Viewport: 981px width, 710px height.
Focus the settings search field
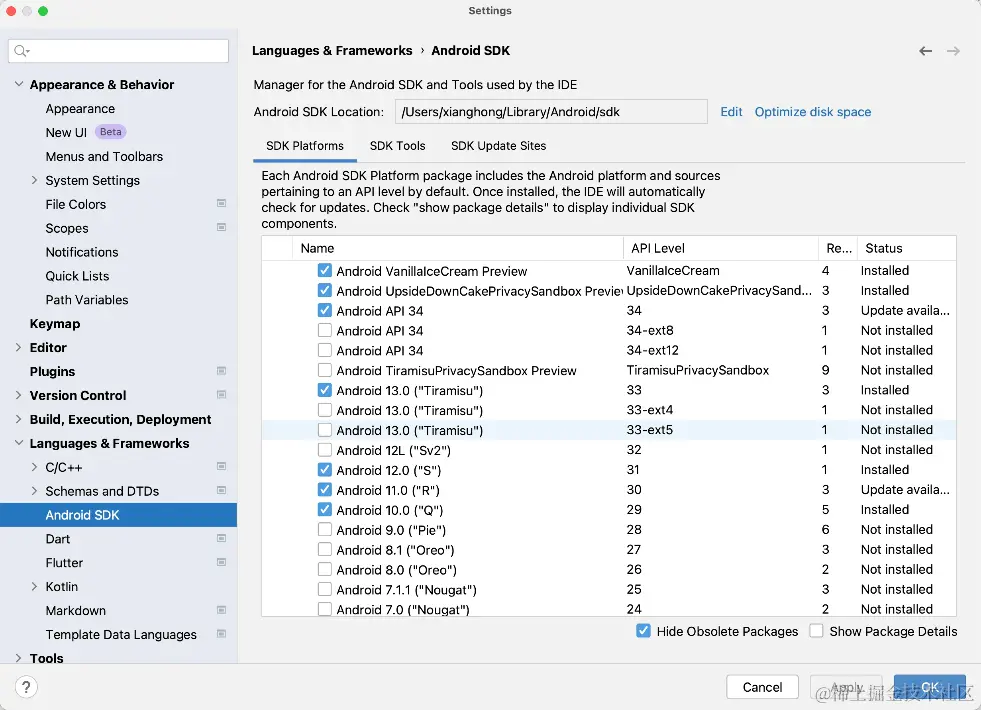[118, 51]
